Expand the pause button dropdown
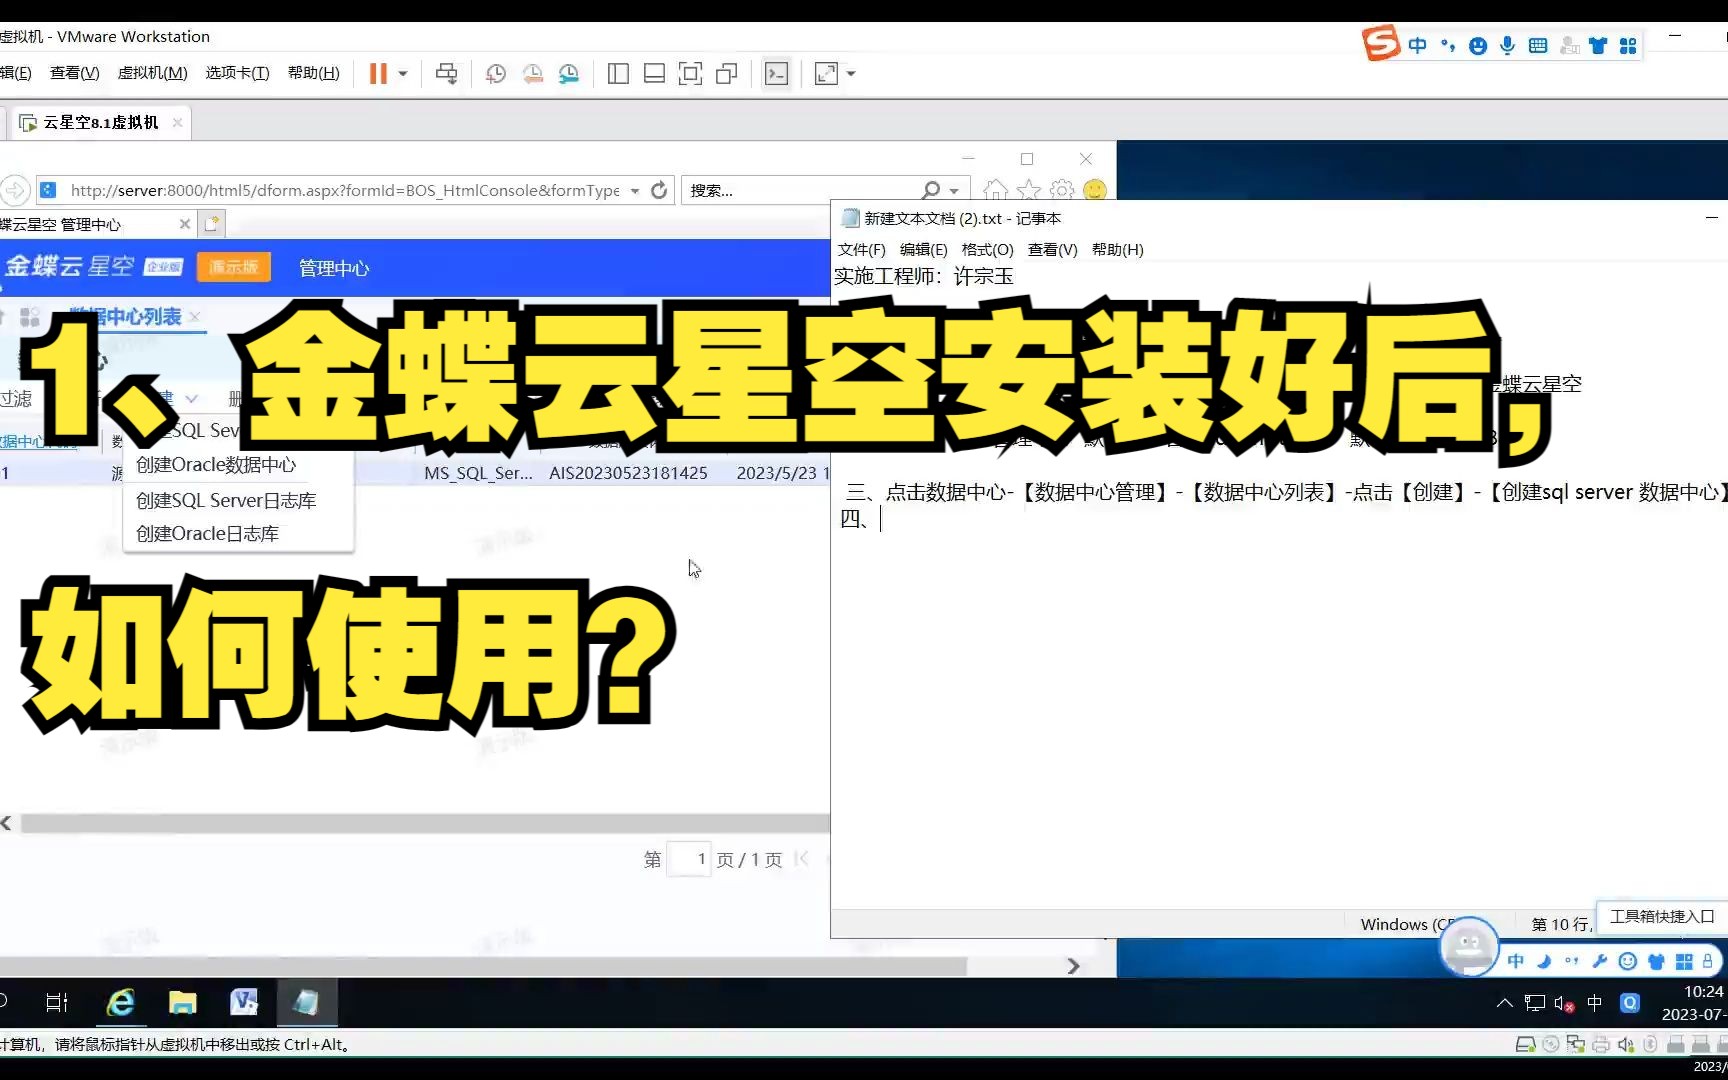1728x1080 pixels. pos(403,73)
